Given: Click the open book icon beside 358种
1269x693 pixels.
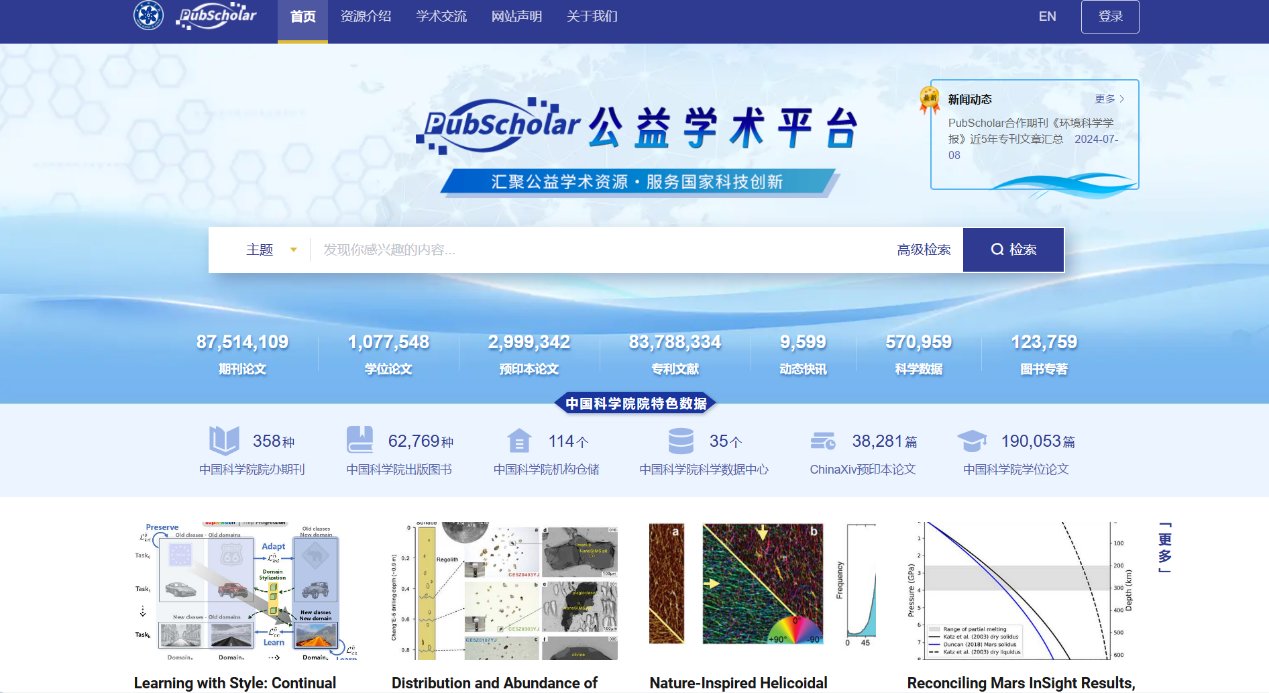Looking at the screenshot, I should [224, 441].
